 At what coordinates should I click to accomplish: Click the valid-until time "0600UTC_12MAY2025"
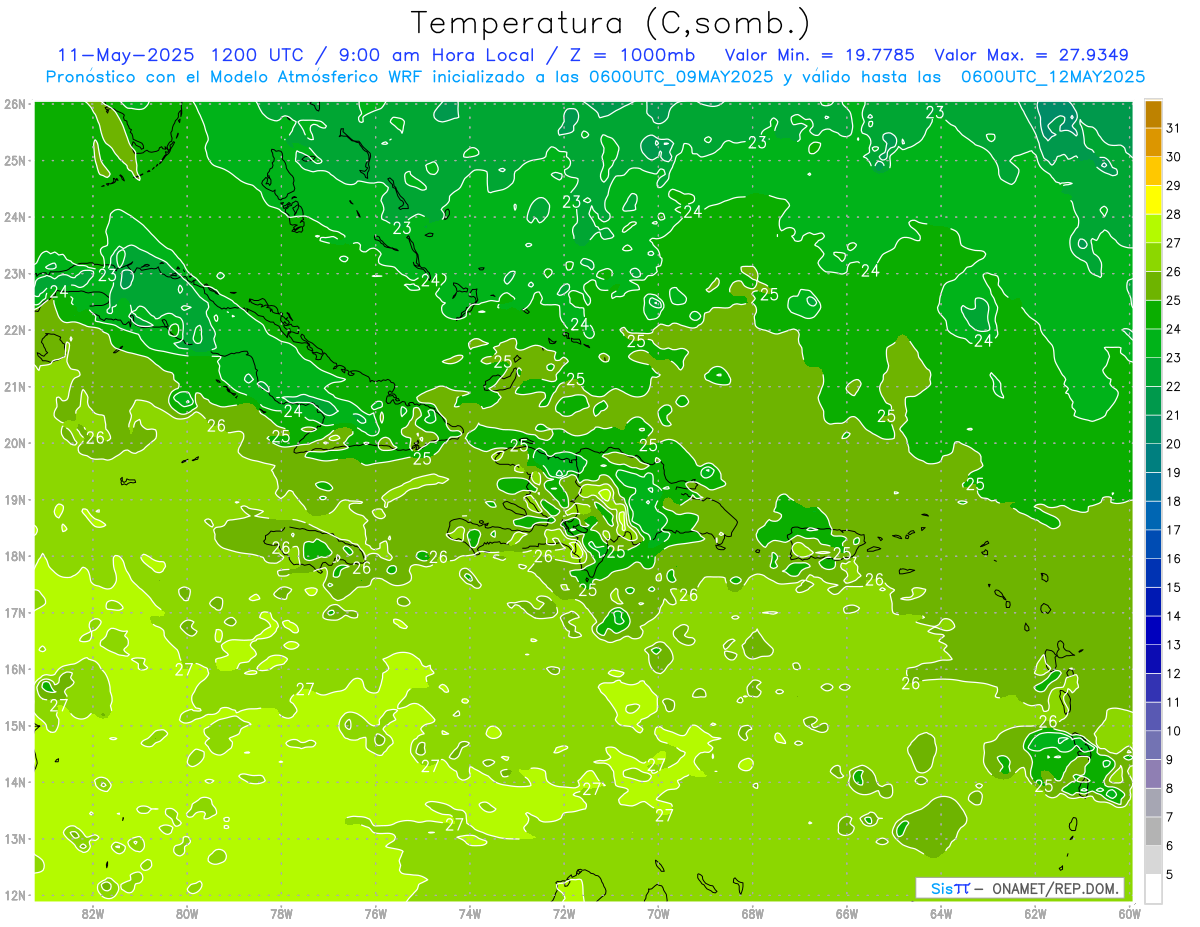1053,76
